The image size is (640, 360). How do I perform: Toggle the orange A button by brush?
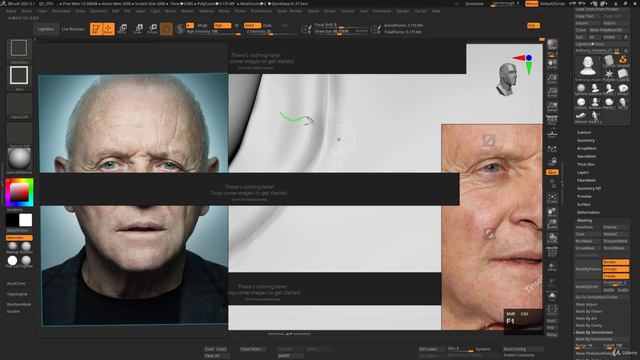189,25
